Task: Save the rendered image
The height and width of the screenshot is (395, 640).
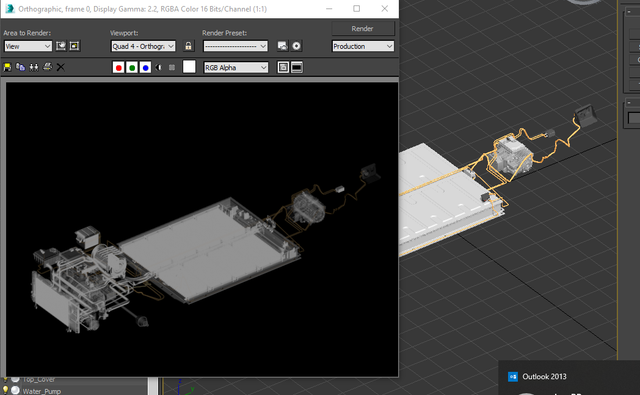Action: pos(7,67)
